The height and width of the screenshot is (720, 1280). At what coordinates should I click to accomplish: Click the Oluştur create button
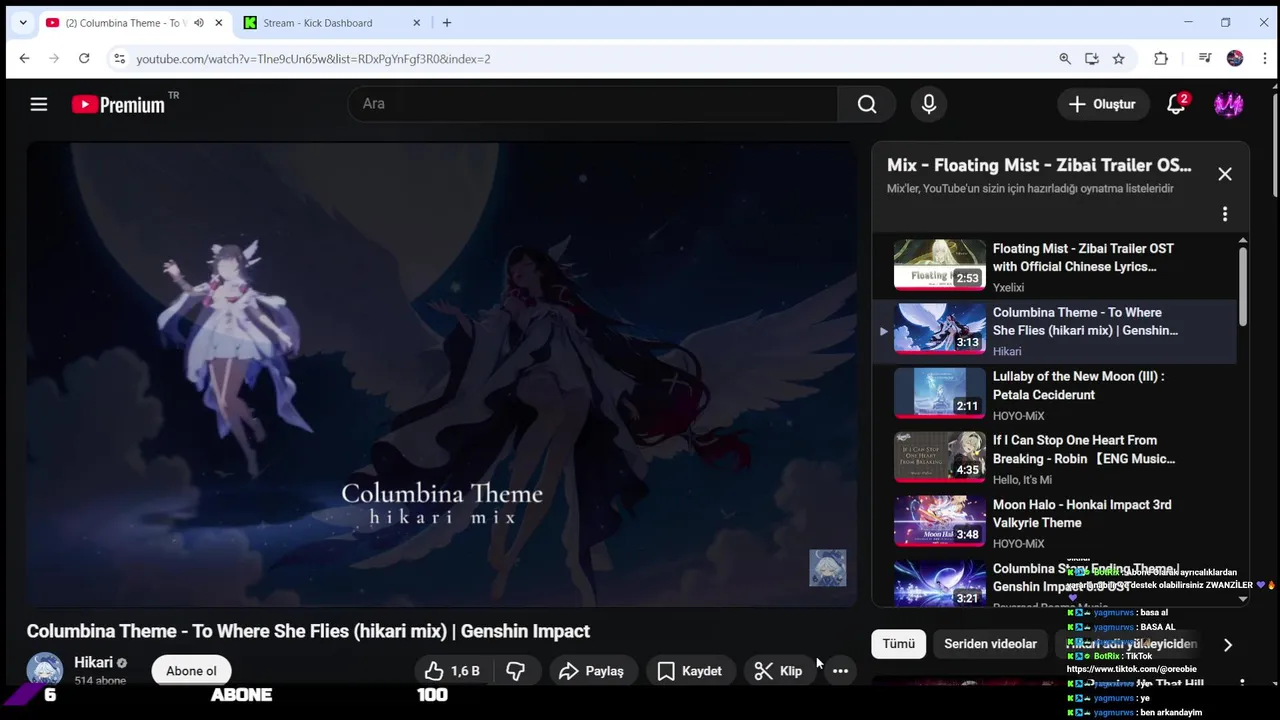tap(1102, 104)
